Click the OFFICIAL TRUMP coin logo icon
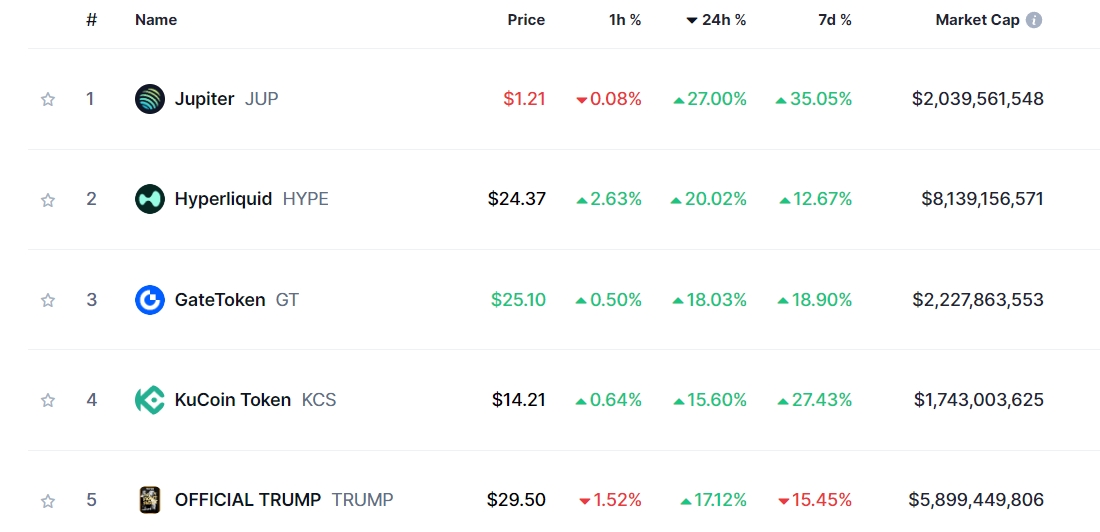The width and height of the screenshot is (1100, 532). [x=149, y=500]
